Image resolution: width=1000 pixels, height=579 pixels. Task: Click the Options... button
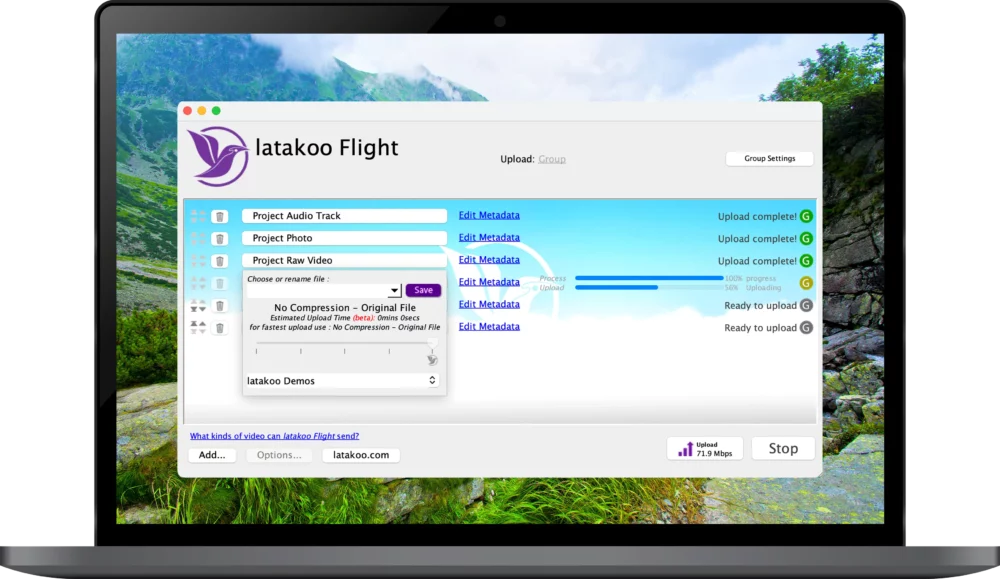[279, 455]
